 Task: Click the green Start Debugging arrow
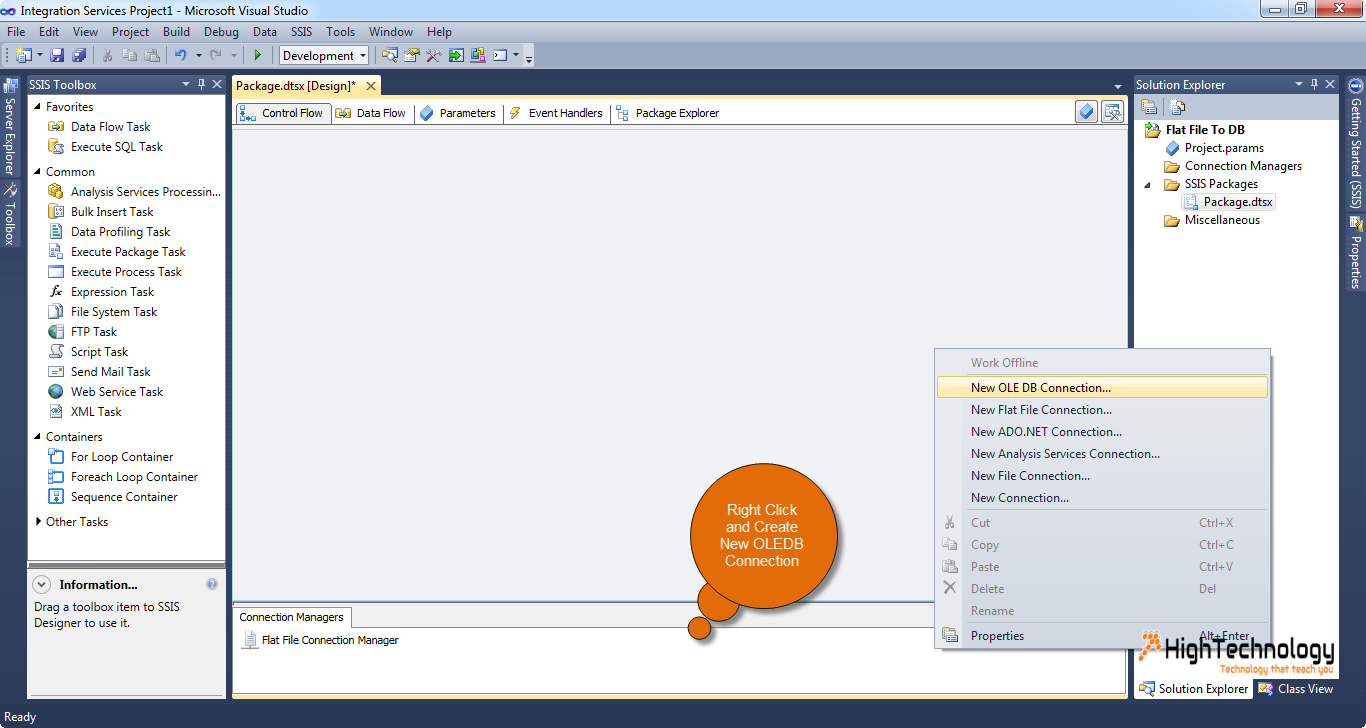tap(258, 56)
